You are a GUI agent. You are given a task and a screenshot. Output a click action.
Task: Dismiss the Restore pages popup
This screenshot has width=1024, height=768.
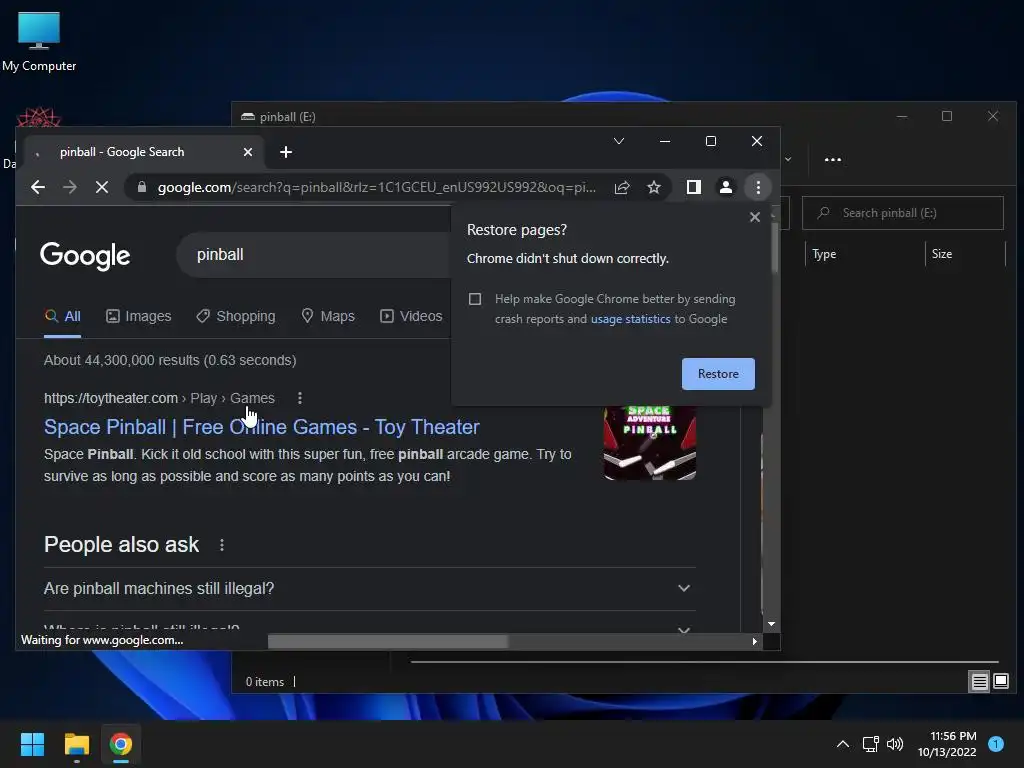point(755,217)
